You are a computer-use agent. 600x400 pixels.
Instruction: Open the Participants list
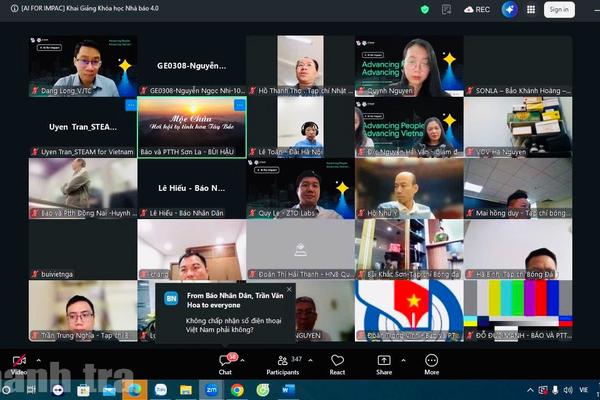(x=283, y=365)
